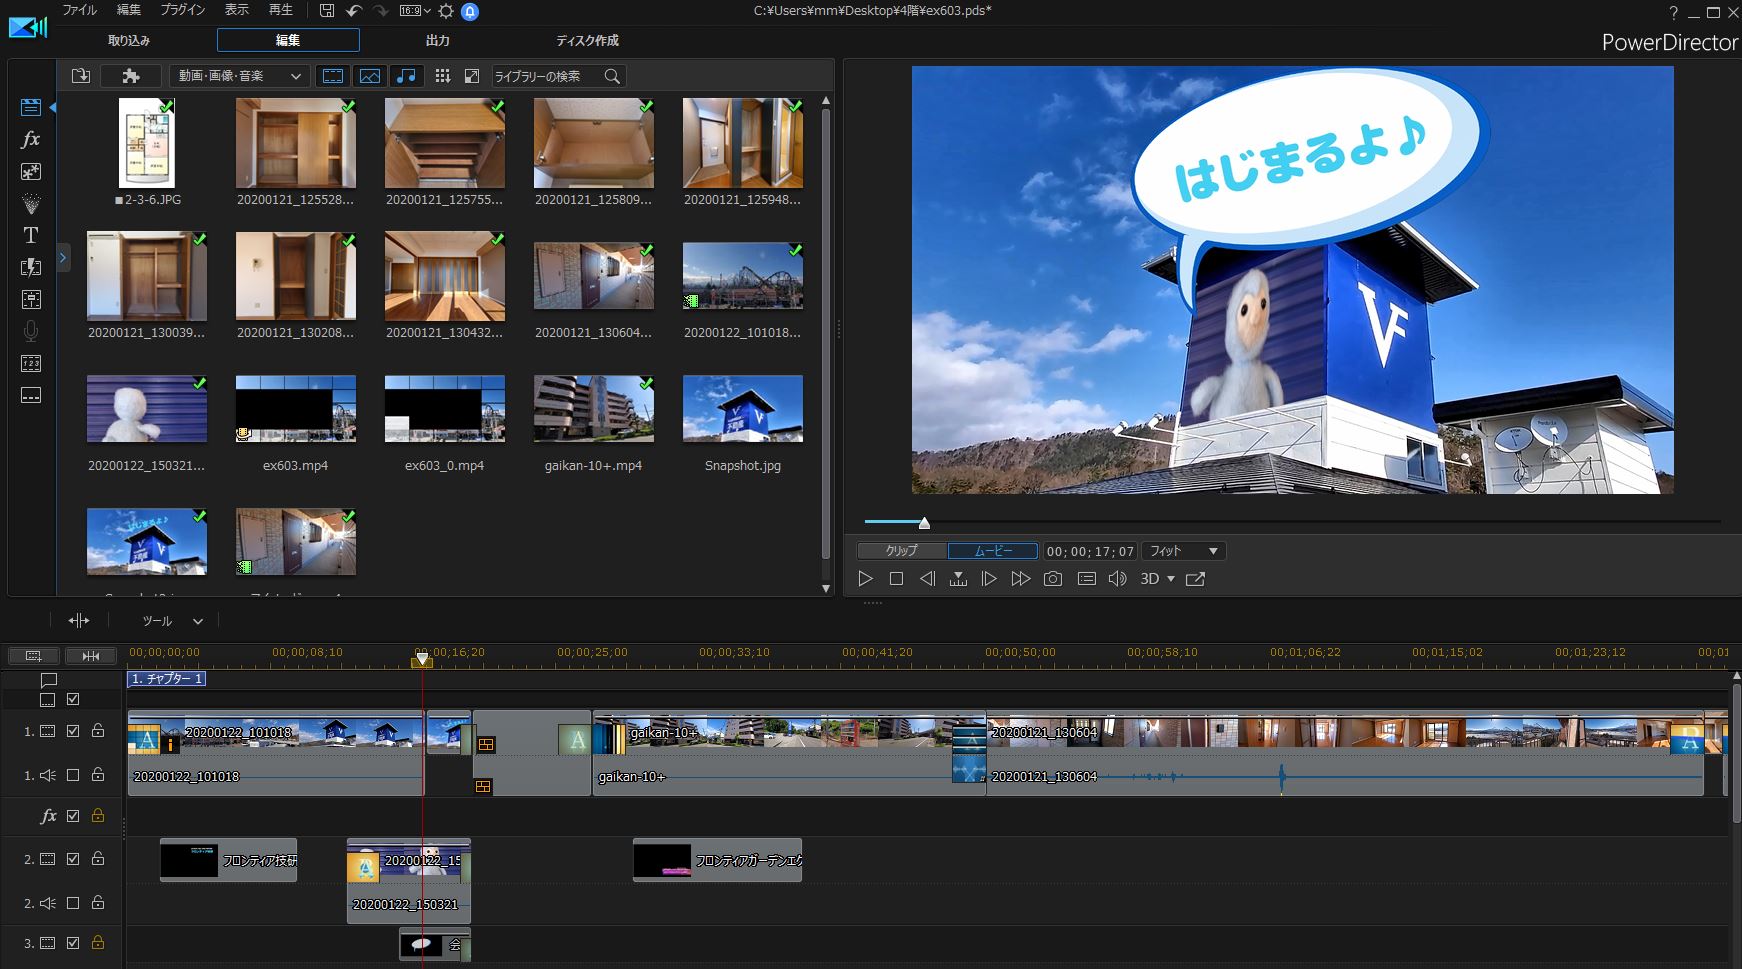Open the Effect Room fx icon
This screenshot has height=969, width=1742.
[31, 139]
